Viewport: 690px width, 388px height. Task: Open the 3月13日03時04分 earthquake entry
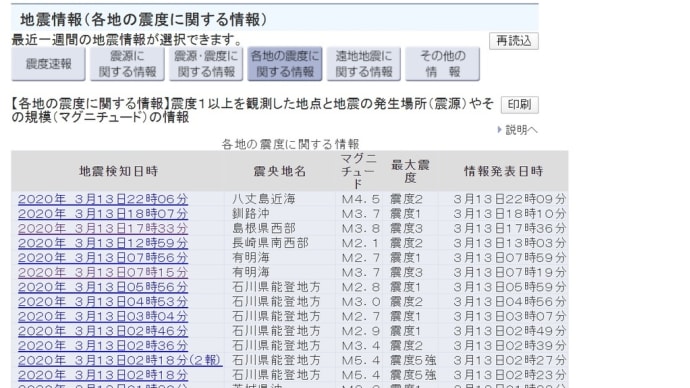coord(103,316)
